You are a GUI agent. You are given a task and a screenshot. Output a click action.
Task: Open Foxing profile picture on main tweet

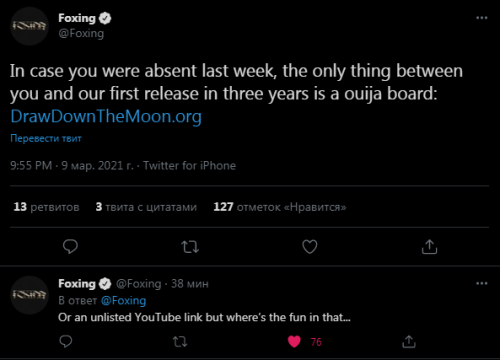(29, 26)
